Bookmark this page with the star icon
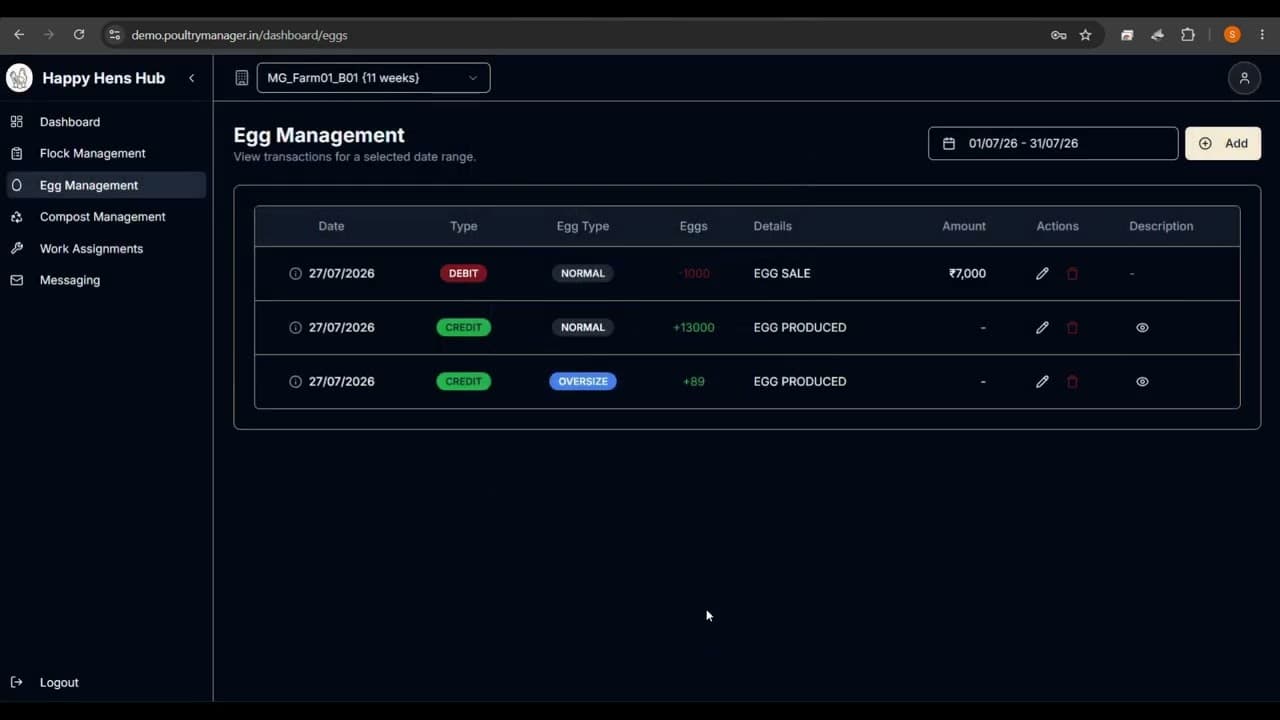The image size is (1280, 720). [1085, 35]
